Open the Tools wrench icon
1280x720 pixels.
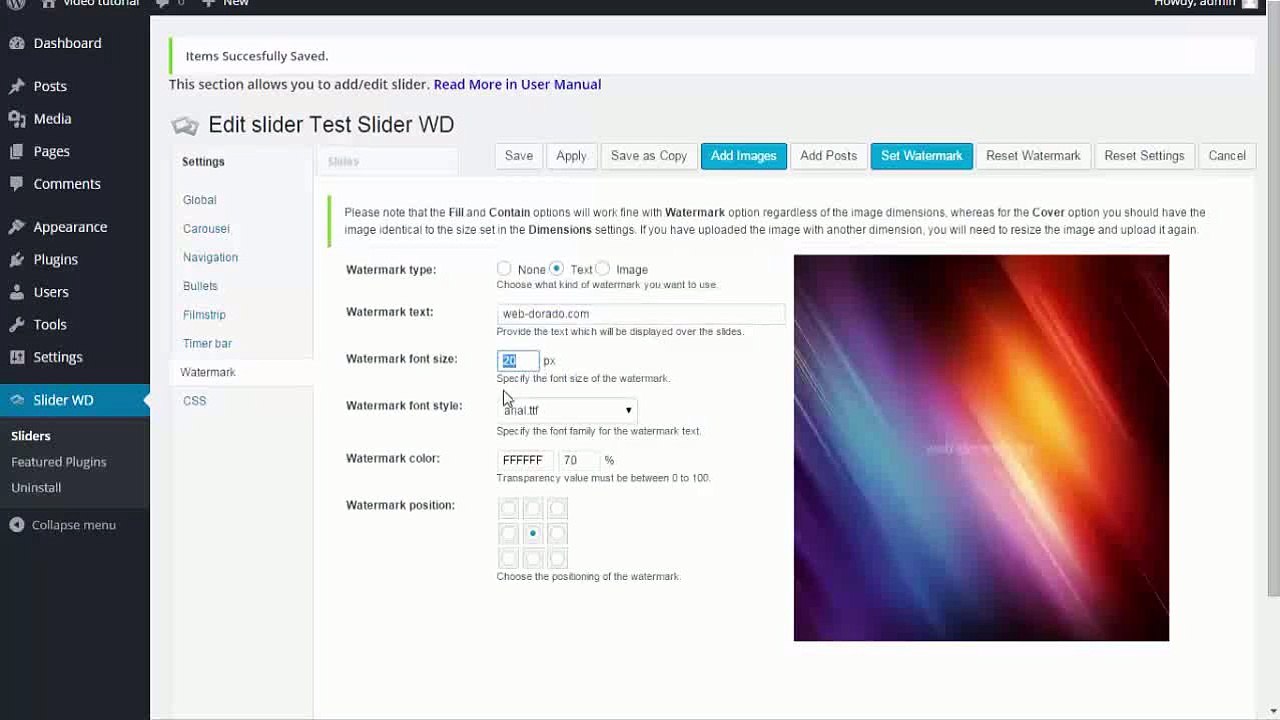(17, 324)
